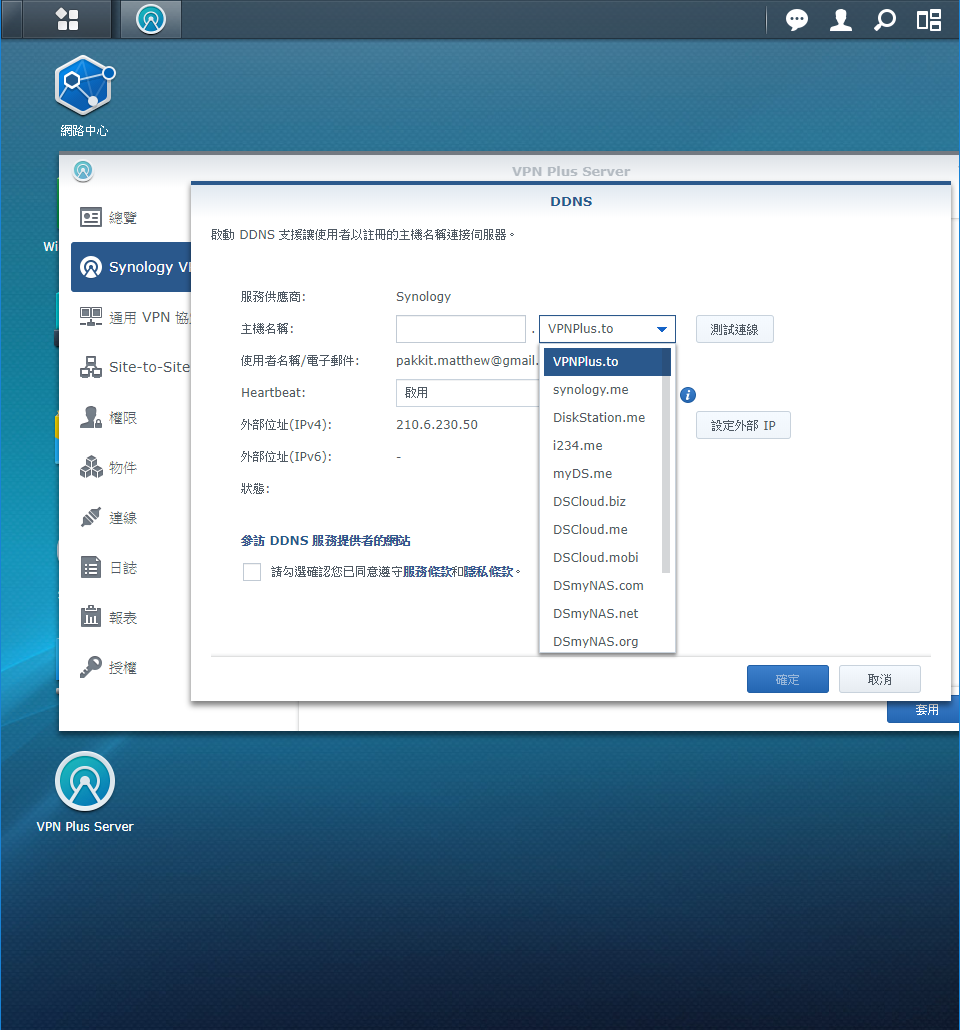
Task: Click the Synology service provider value
Action: click(423, 297)
